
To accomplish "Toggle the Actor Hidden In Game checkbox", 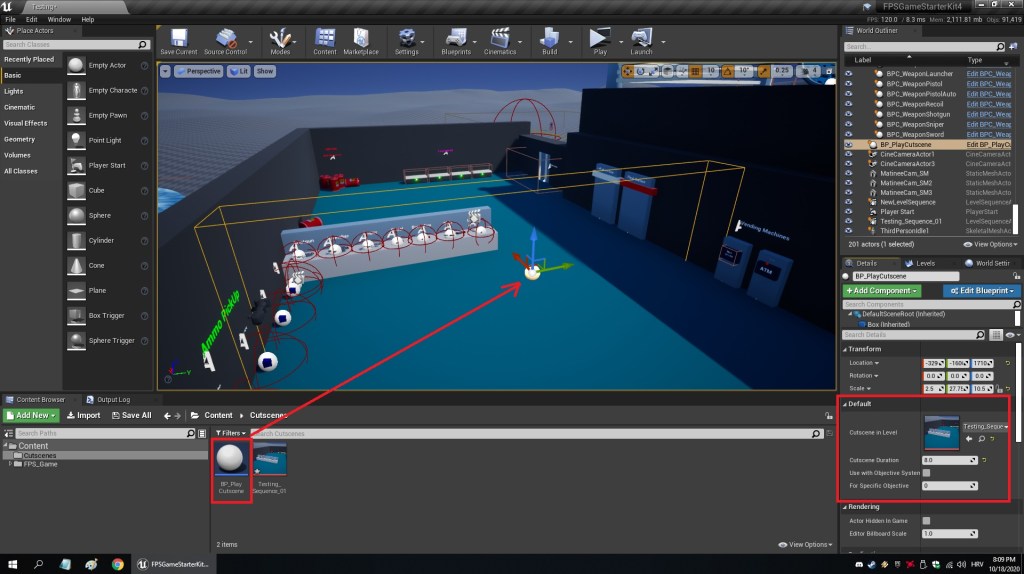I will (927, 521).
